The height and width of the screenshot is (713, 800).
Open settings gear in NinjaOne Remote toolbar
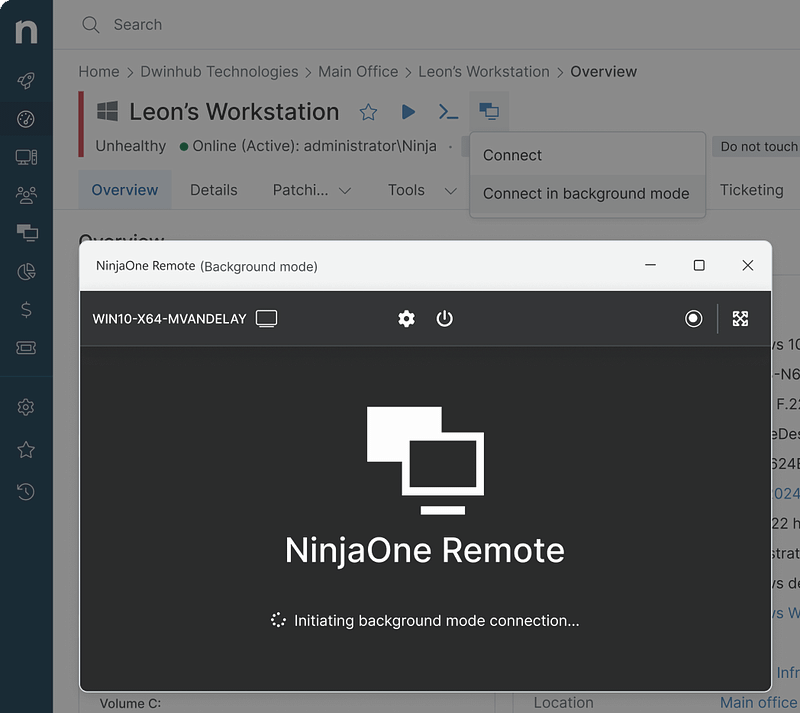click(x=406, y=319)
